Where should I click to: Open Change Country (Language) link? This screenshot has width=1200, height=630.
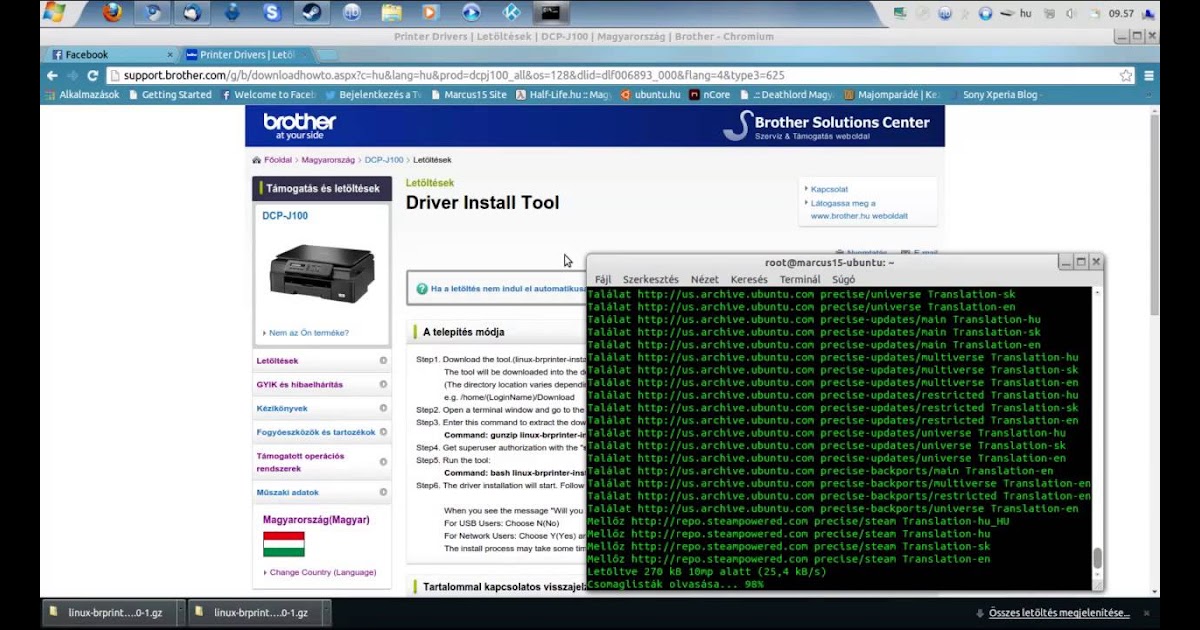coord(322,573)
